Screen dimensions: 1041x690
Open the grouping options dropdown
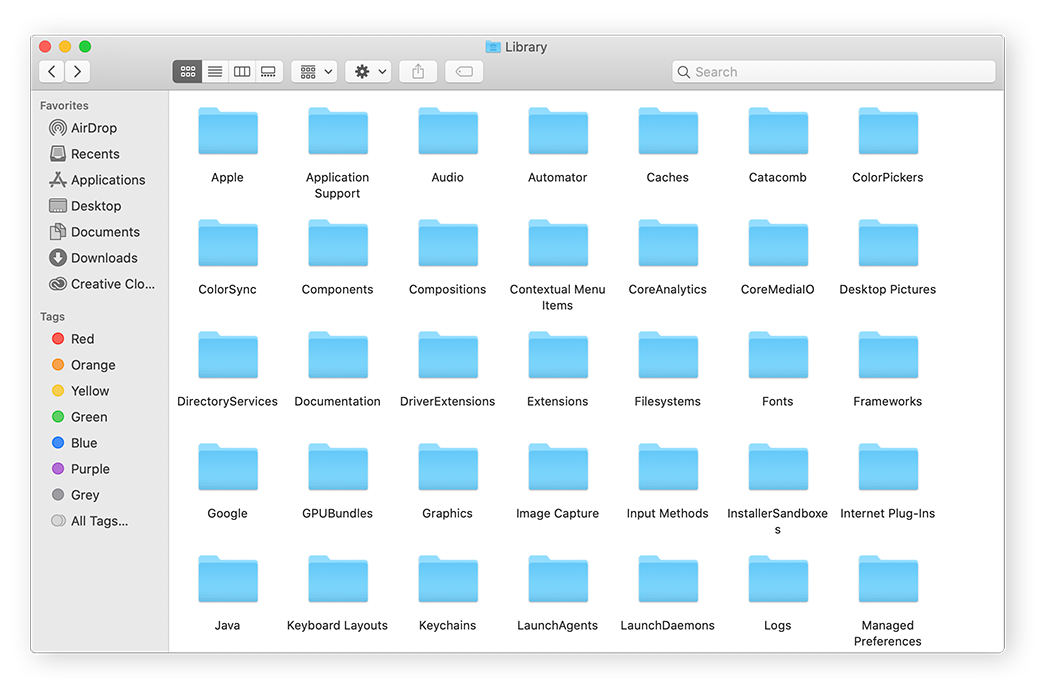click(313, 71)
